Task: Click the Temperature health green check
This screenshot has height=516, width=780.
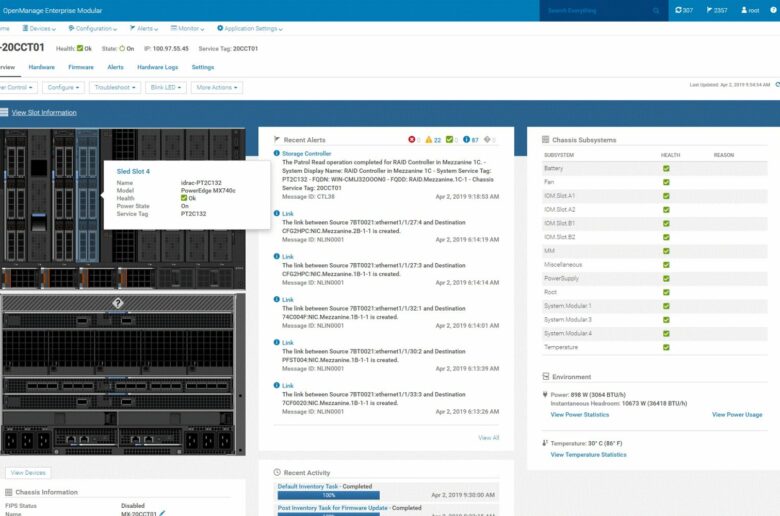Action: [x=666, y=347]
